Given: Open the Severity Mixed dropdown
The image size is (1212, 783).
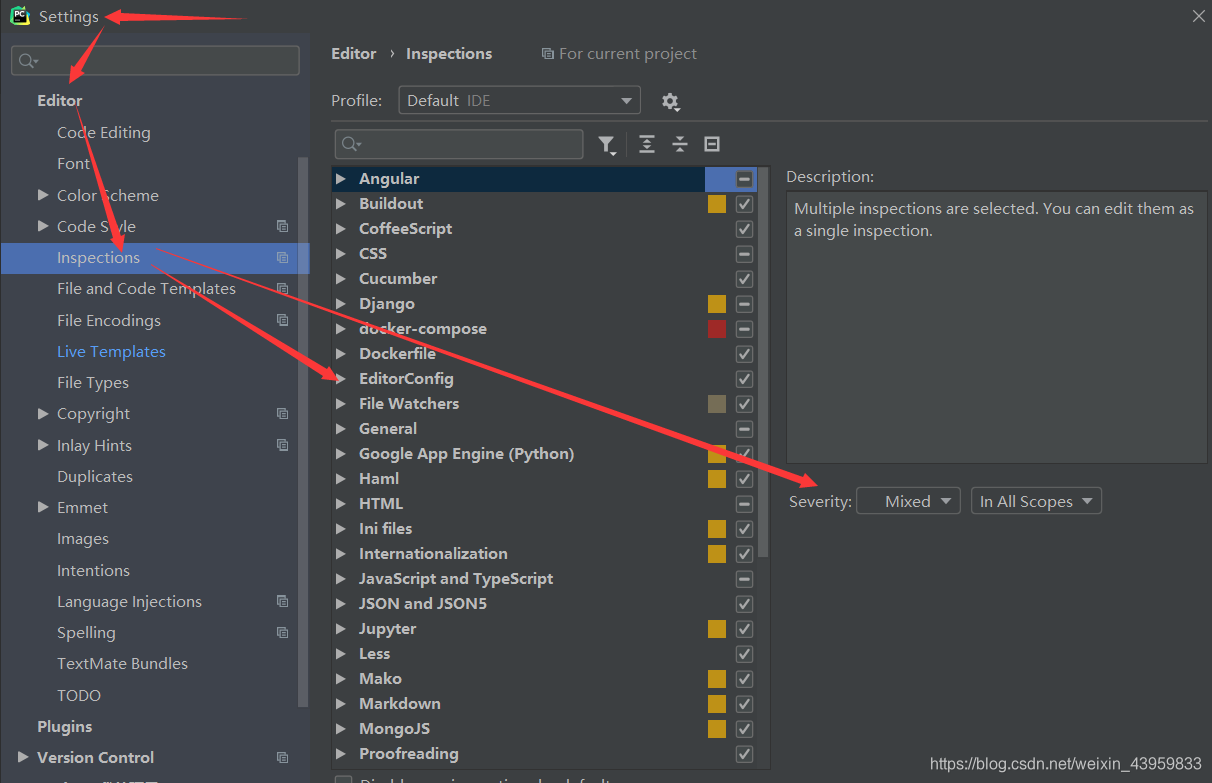Looking at the screenshot, I should (x=908, y=502).
